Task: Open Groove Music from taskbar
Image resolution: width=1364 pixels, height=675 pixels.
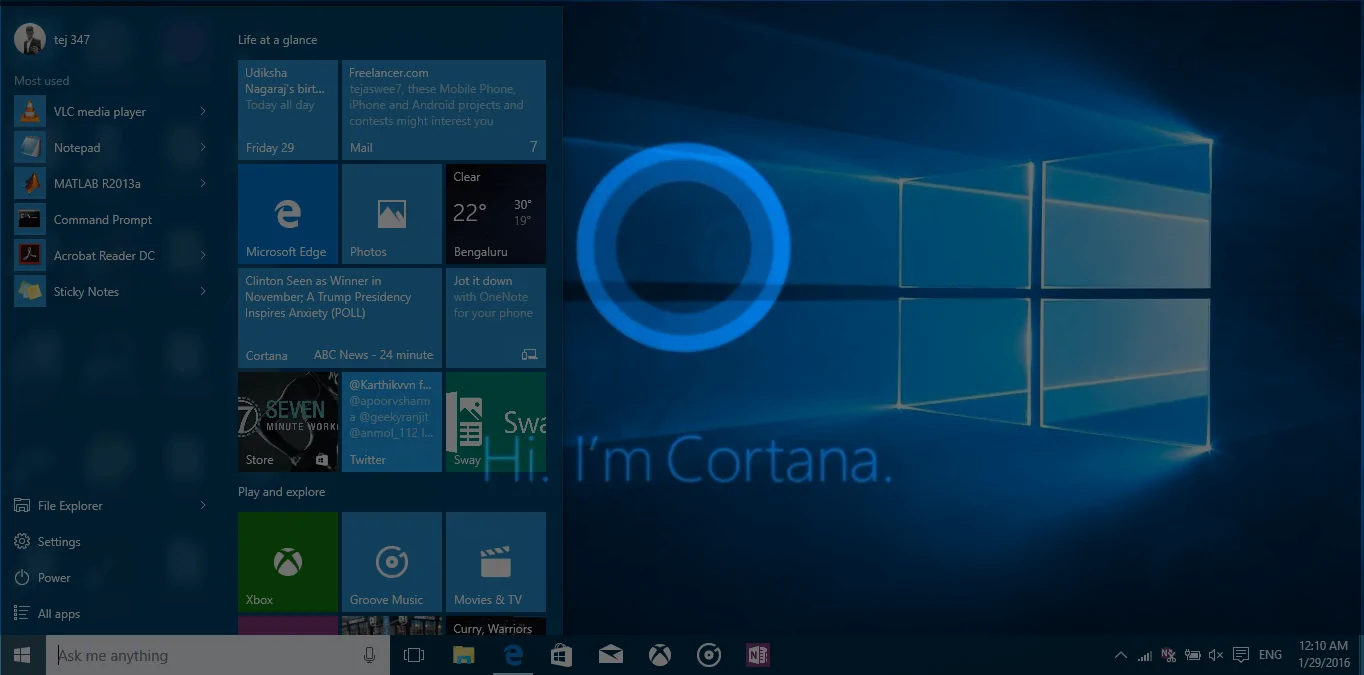Action: (x=709, y=656)
